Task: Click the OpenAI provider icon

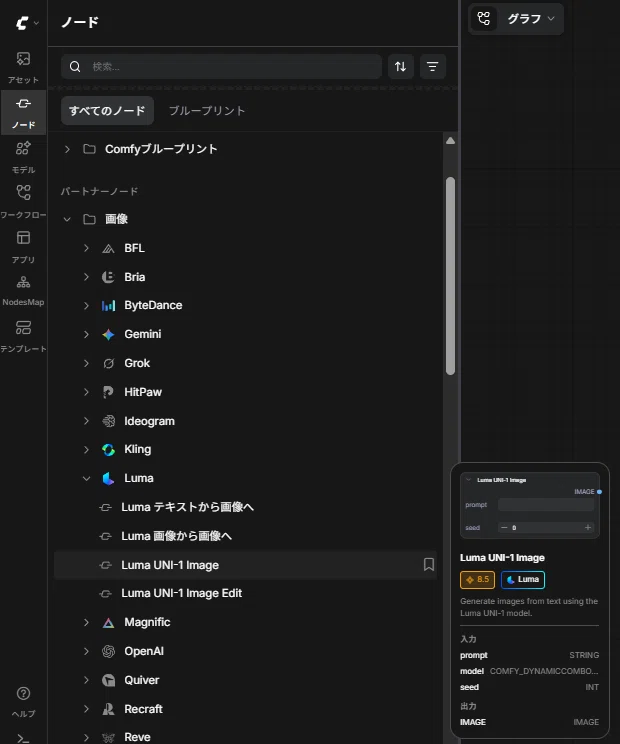Action: click(108, 651)
